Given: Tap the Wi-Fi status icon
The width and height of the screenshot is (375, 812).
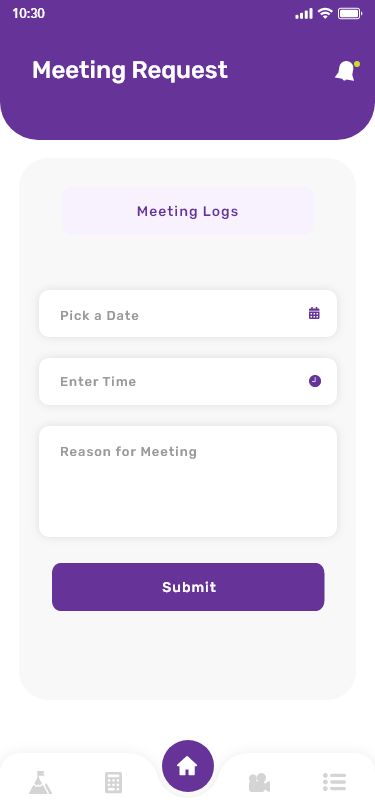Looking at the screenshot, I should [x=325, y=13].
